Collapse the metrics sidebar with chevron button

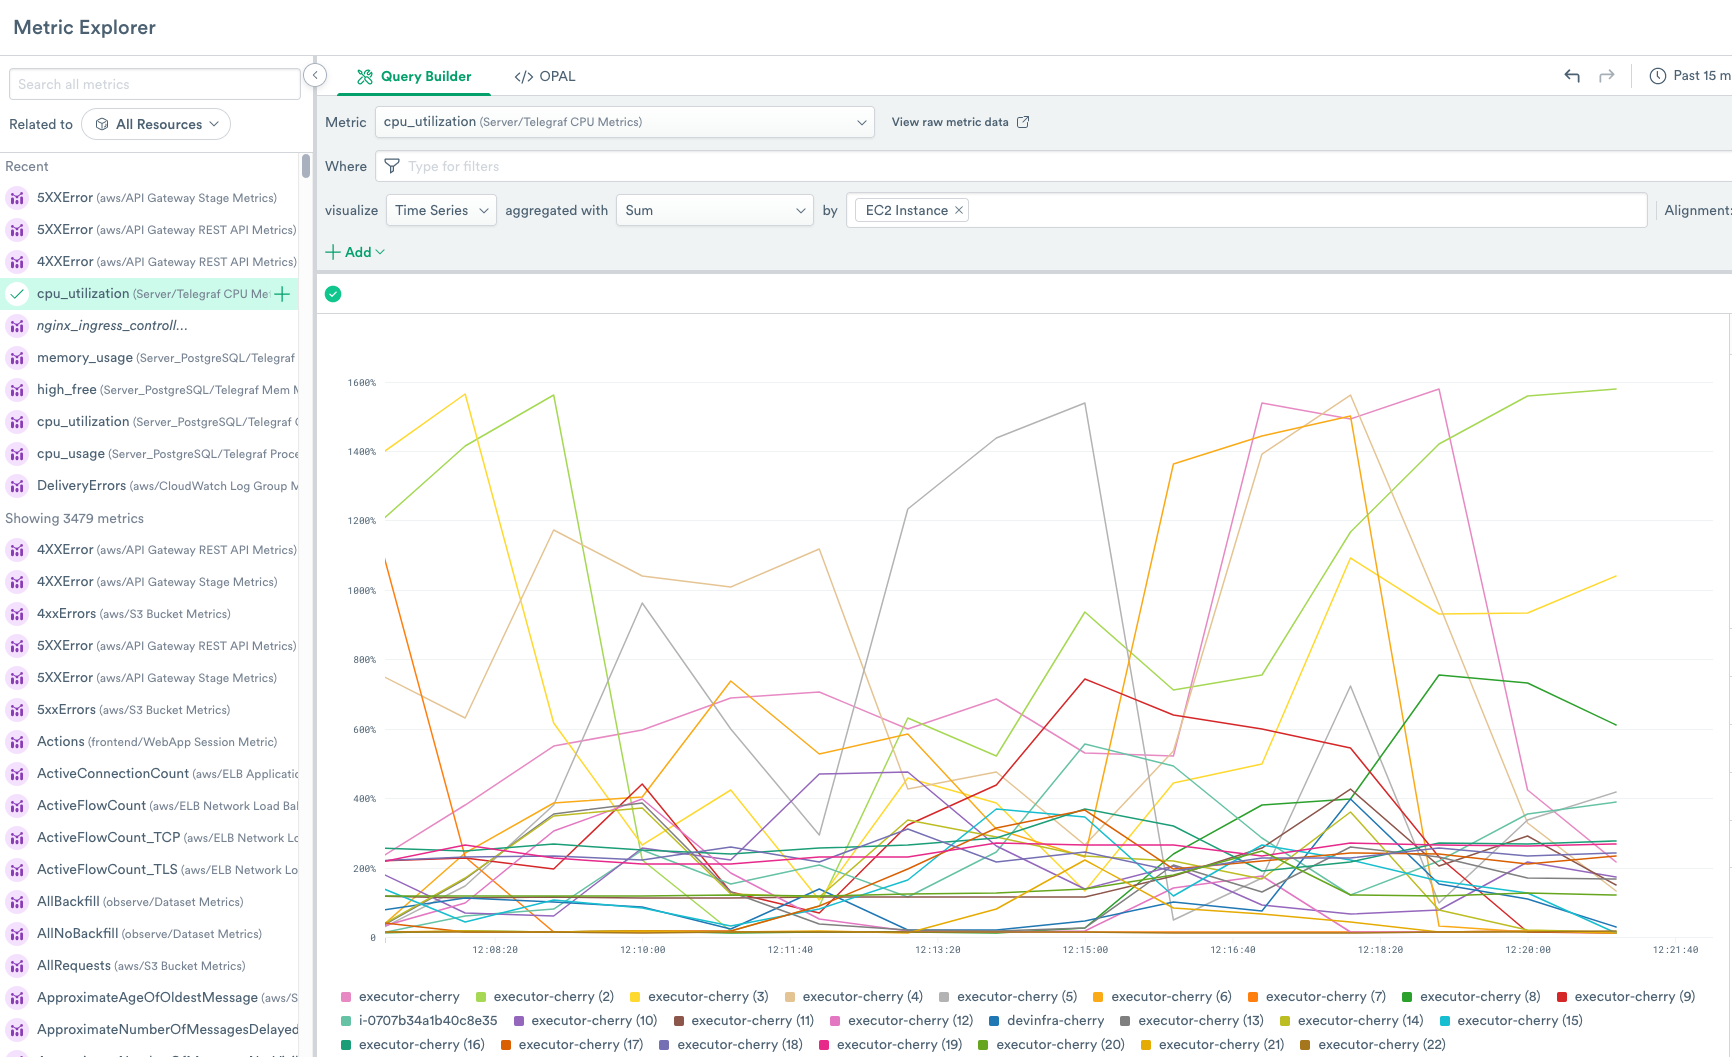coord(315,75)
